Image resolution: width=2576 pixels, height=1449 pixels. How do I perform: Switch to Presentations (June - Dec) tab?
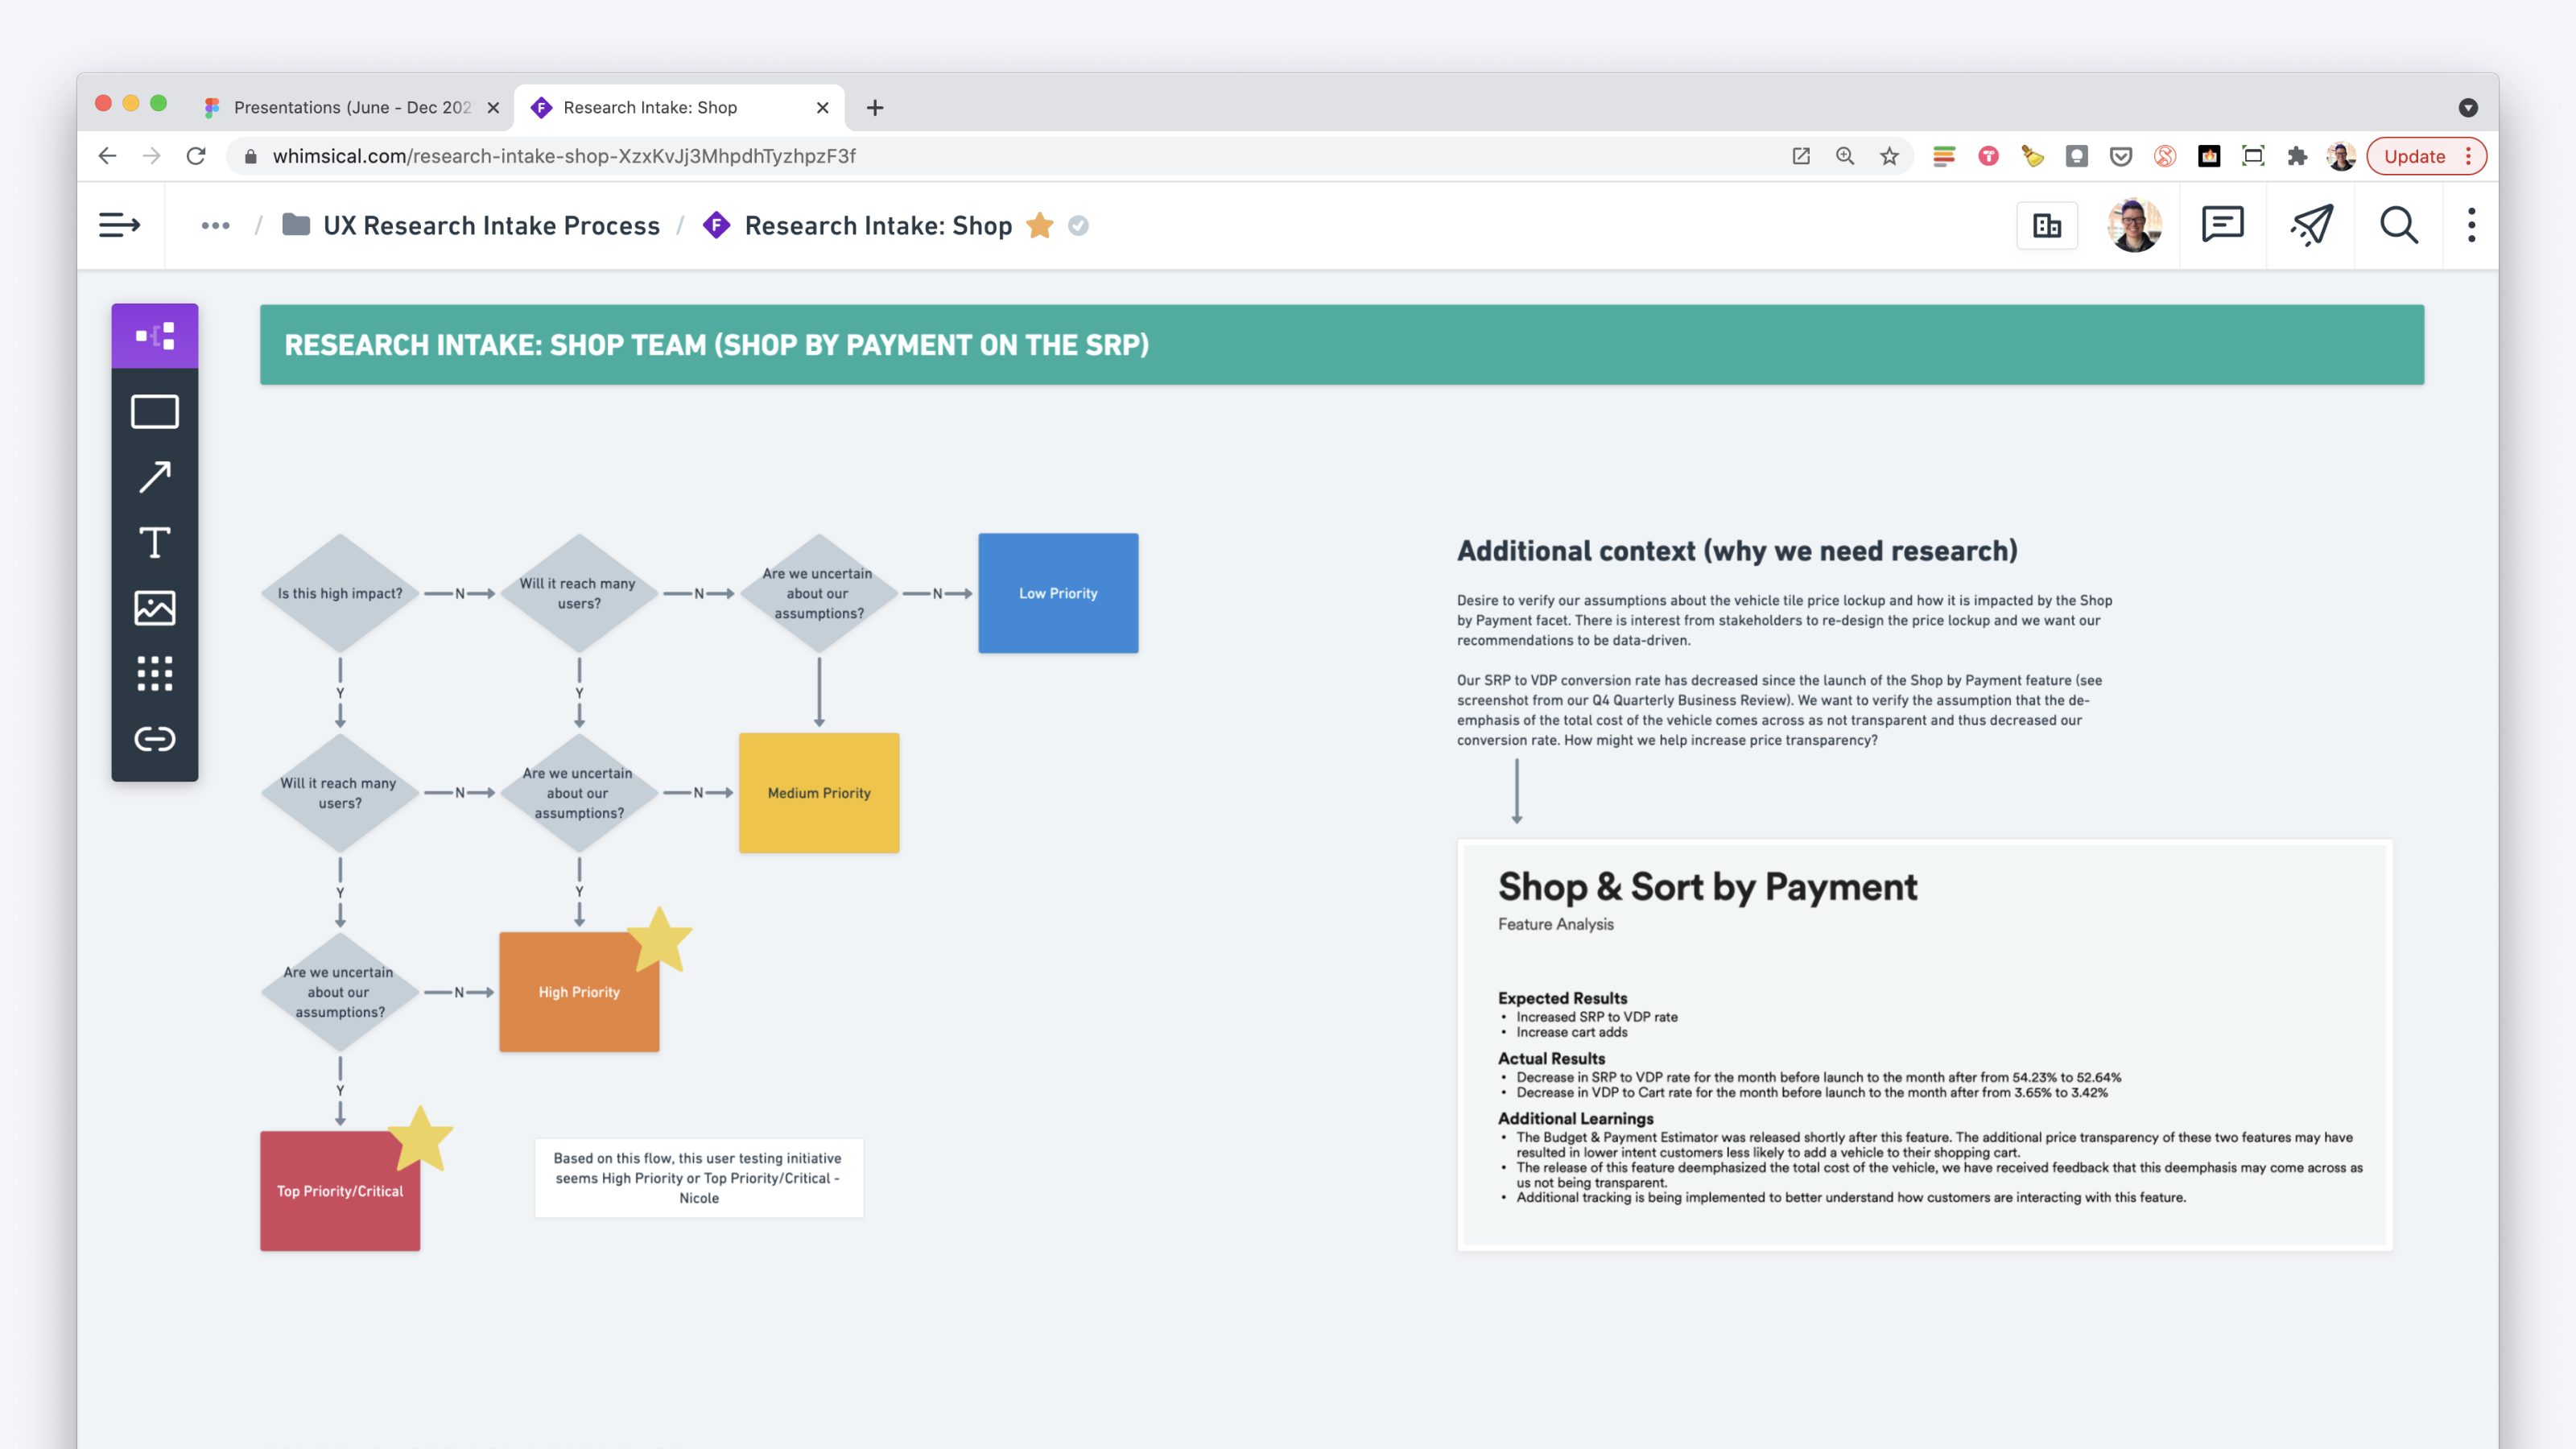(350, 107)
